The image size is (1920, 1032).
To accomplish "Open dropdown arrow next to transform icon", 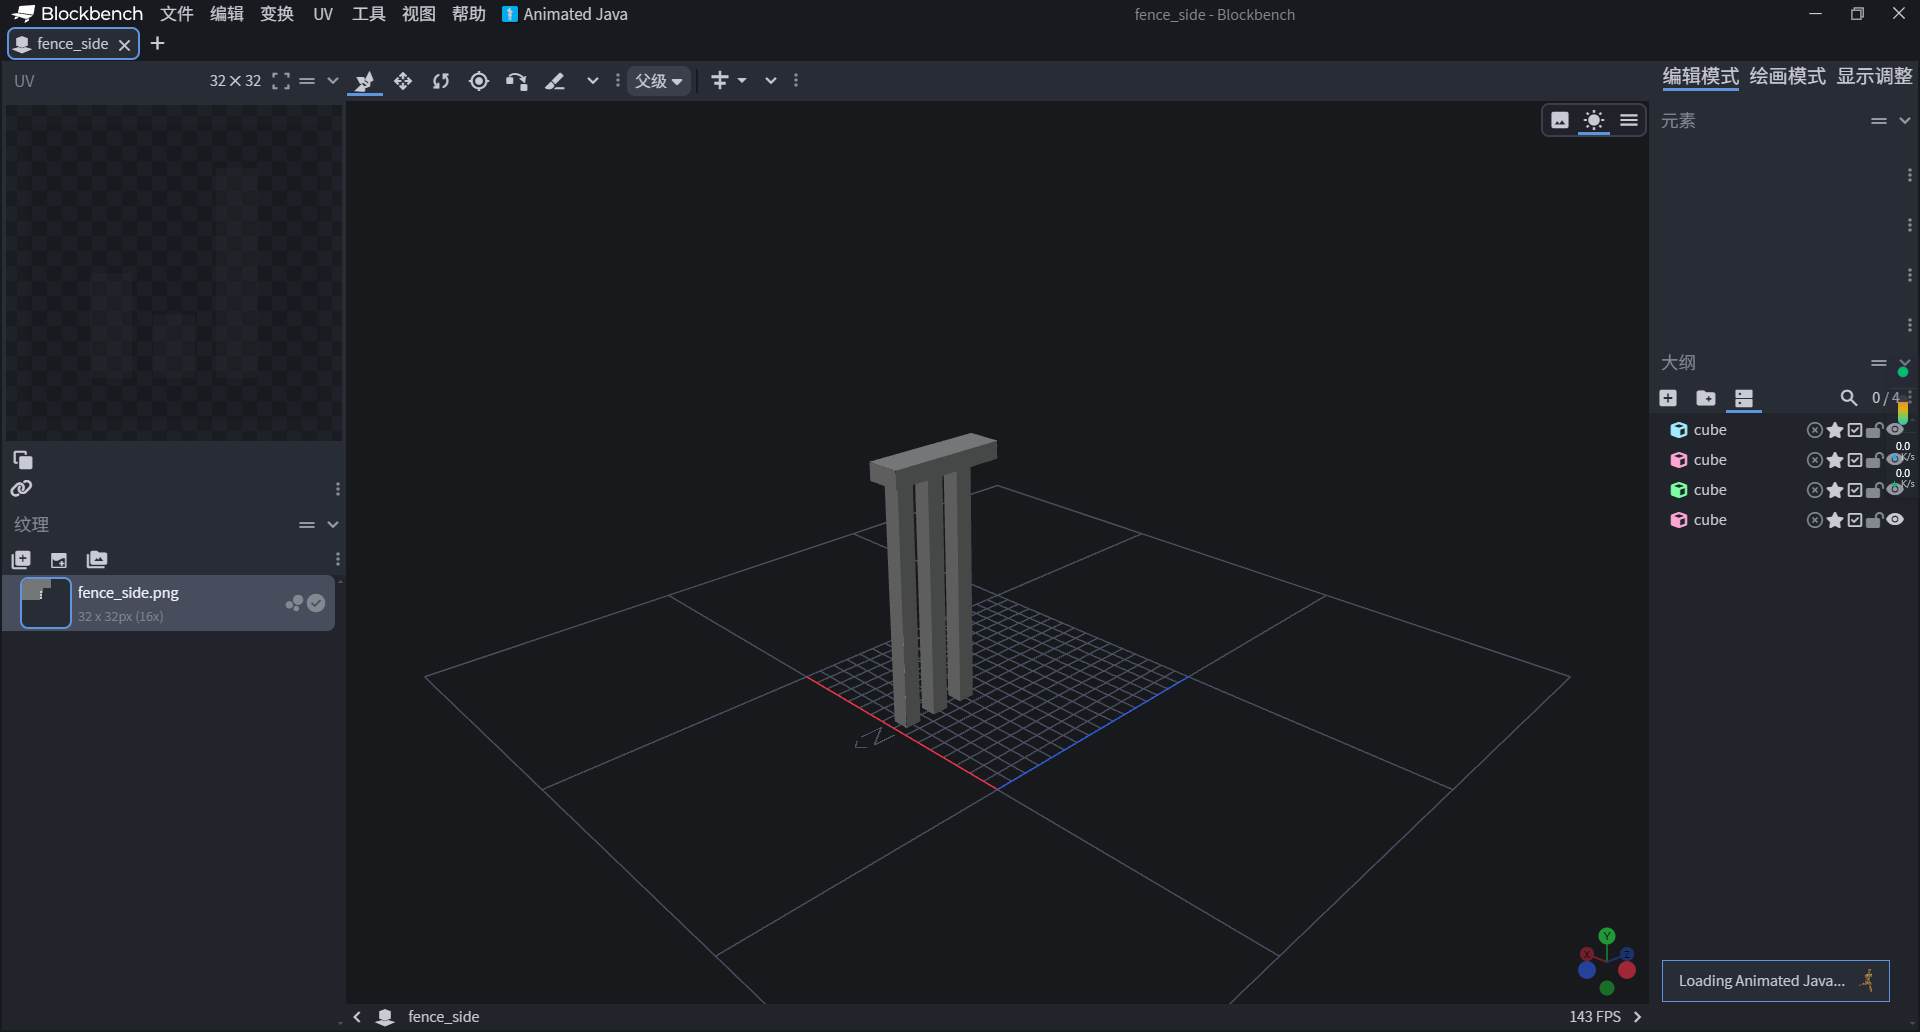I will (x=742, y=81).
